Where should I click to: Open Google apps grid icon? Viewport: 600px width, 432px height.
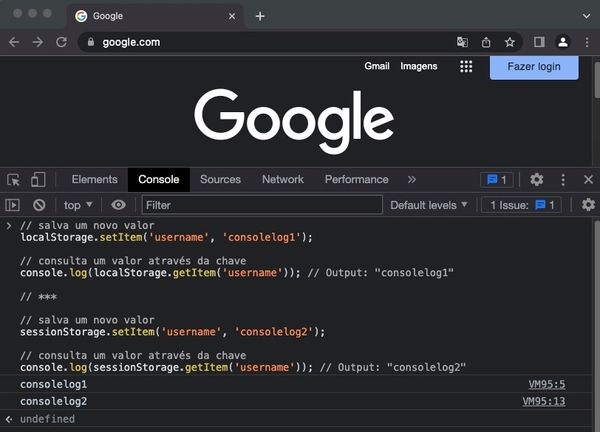[x=466, y=66]
